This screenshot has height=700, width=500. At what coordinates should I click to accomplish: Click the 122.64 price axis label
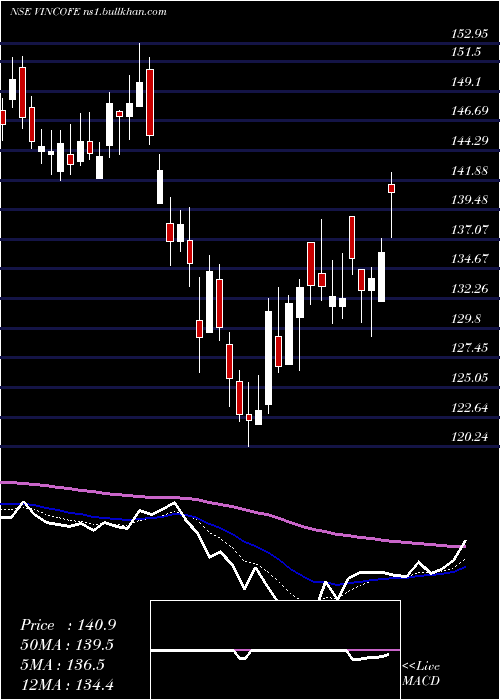click(x=471, y=408)
